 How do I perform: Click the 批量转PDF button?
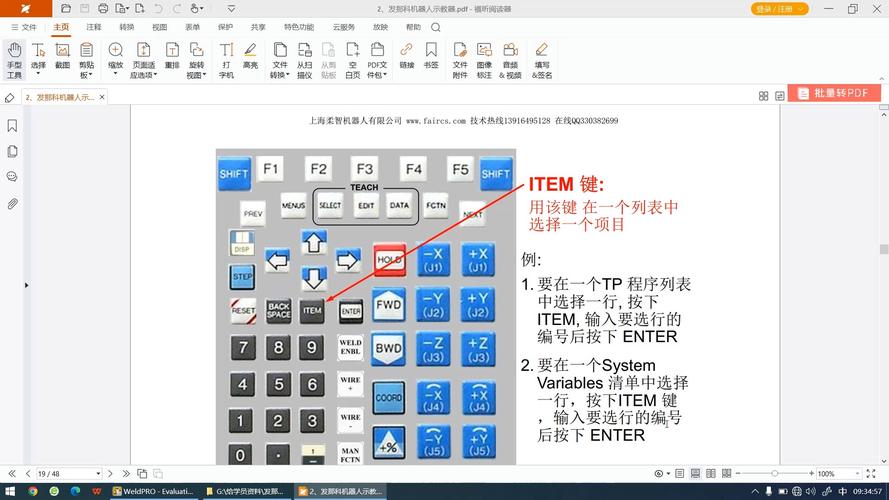click(834, 93)
